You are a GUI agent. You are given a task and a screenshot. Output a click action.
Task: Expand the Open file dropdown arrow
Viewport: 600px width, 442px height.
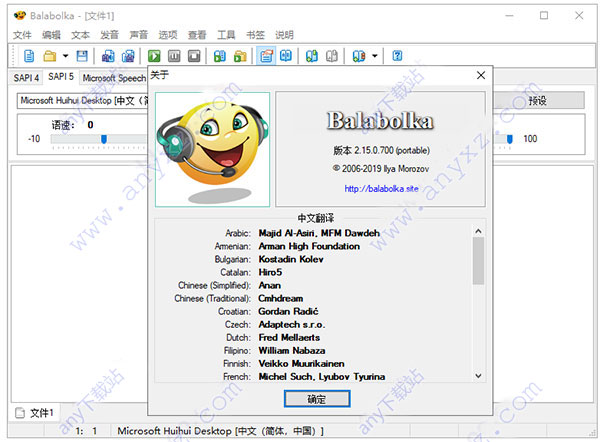65,56
